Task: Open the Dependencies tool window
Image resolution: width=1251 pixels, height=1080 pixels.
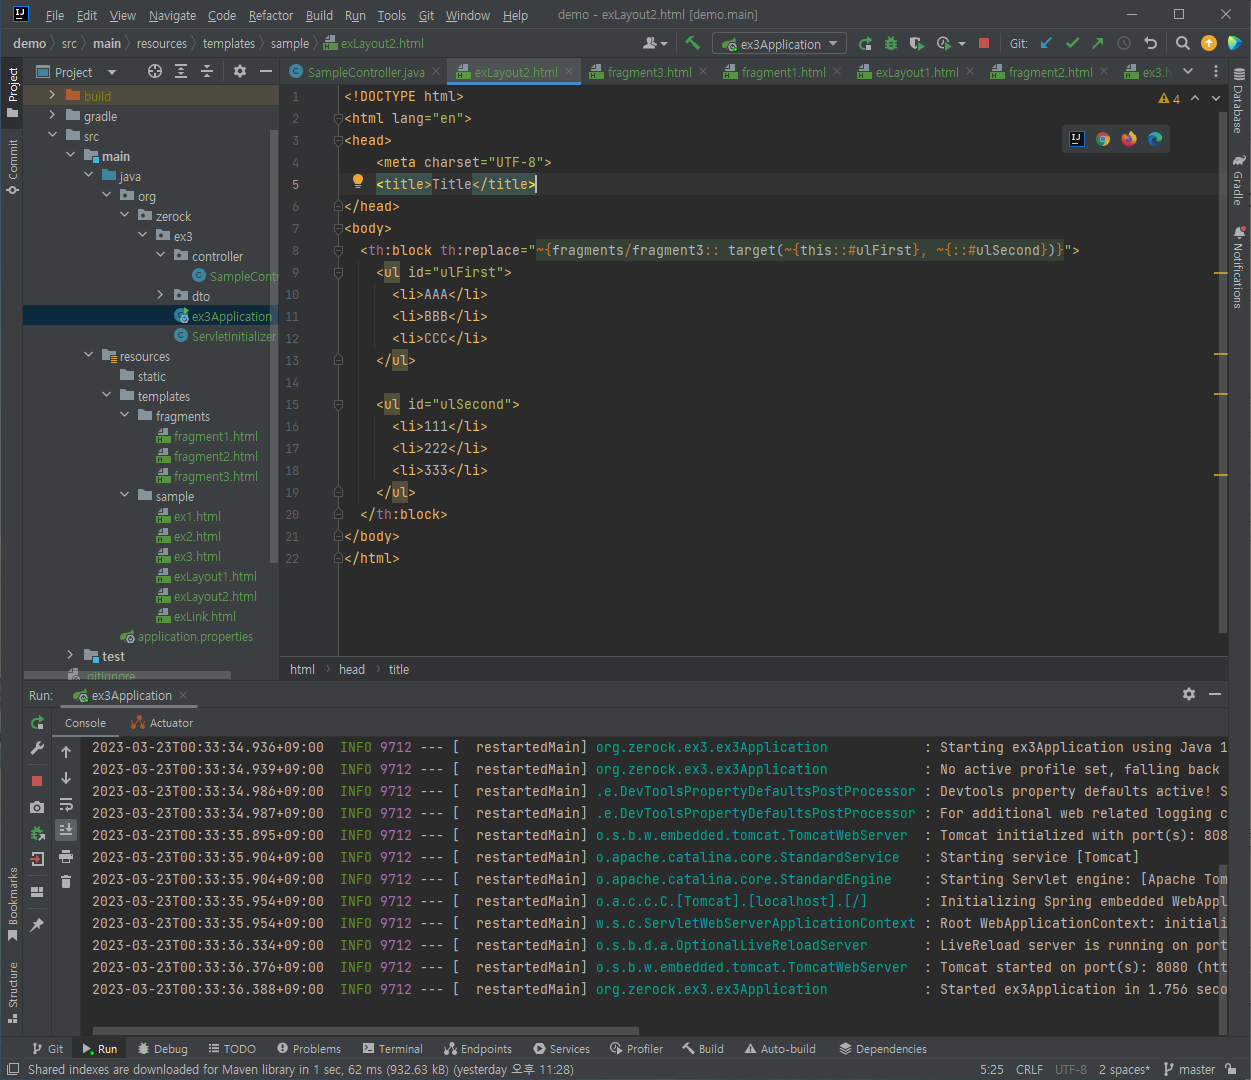Action: 883,1049
